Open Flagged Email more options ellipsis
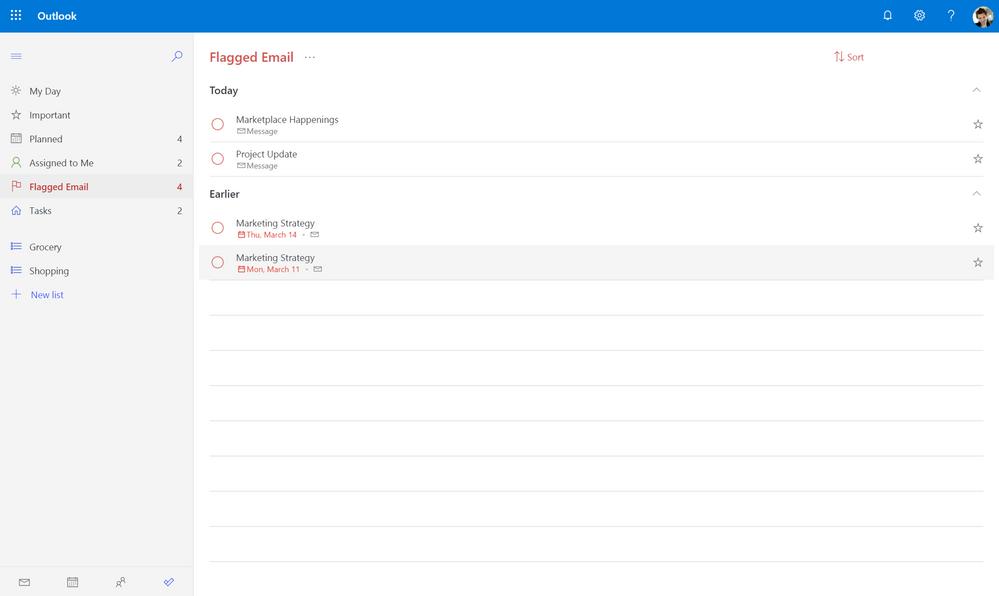The image size is (999, 596). [310, 57]
